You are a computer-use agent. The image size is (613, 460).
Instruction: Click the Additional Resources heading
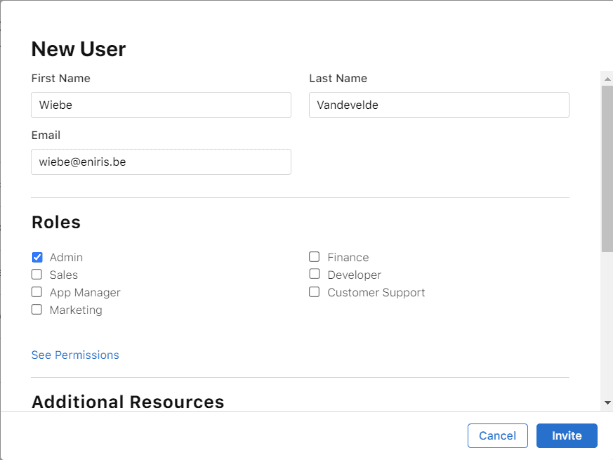pyautogui.click(x=128, y=402)
